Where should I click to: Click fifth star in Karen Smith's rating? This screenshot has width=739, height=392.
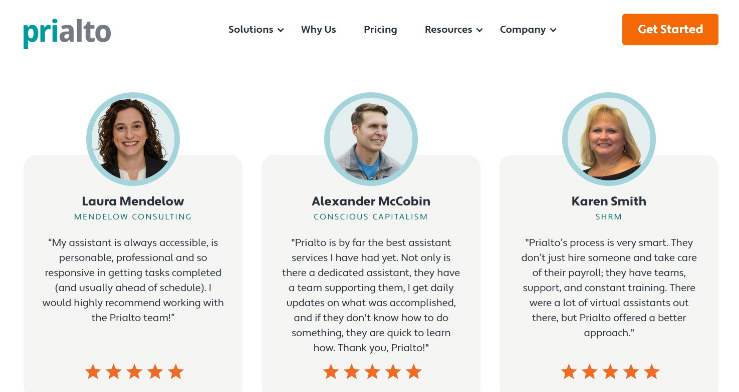[x=652, y=372]
